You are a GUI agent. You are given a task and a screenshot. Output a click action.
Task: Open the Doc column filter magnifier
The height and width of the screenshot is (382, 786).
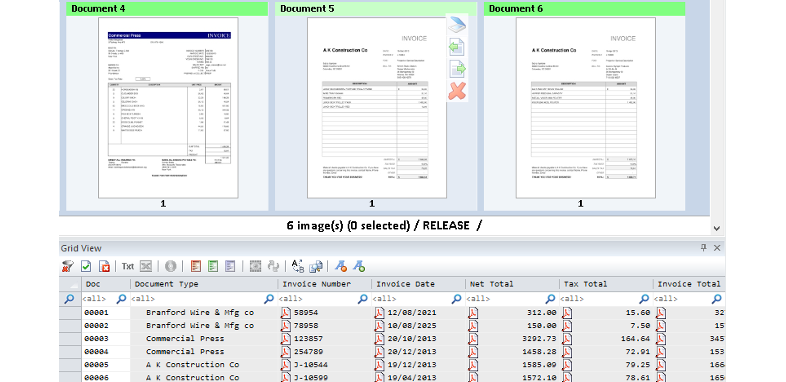click(121, 299)
